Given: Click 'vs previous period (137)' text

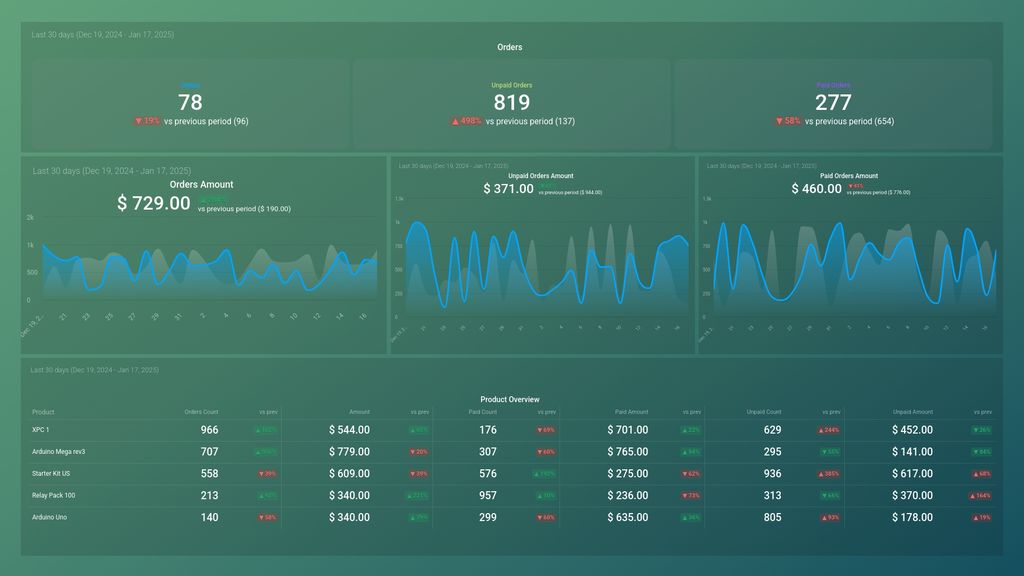Looking at the screenshot, I should point(530,121).
